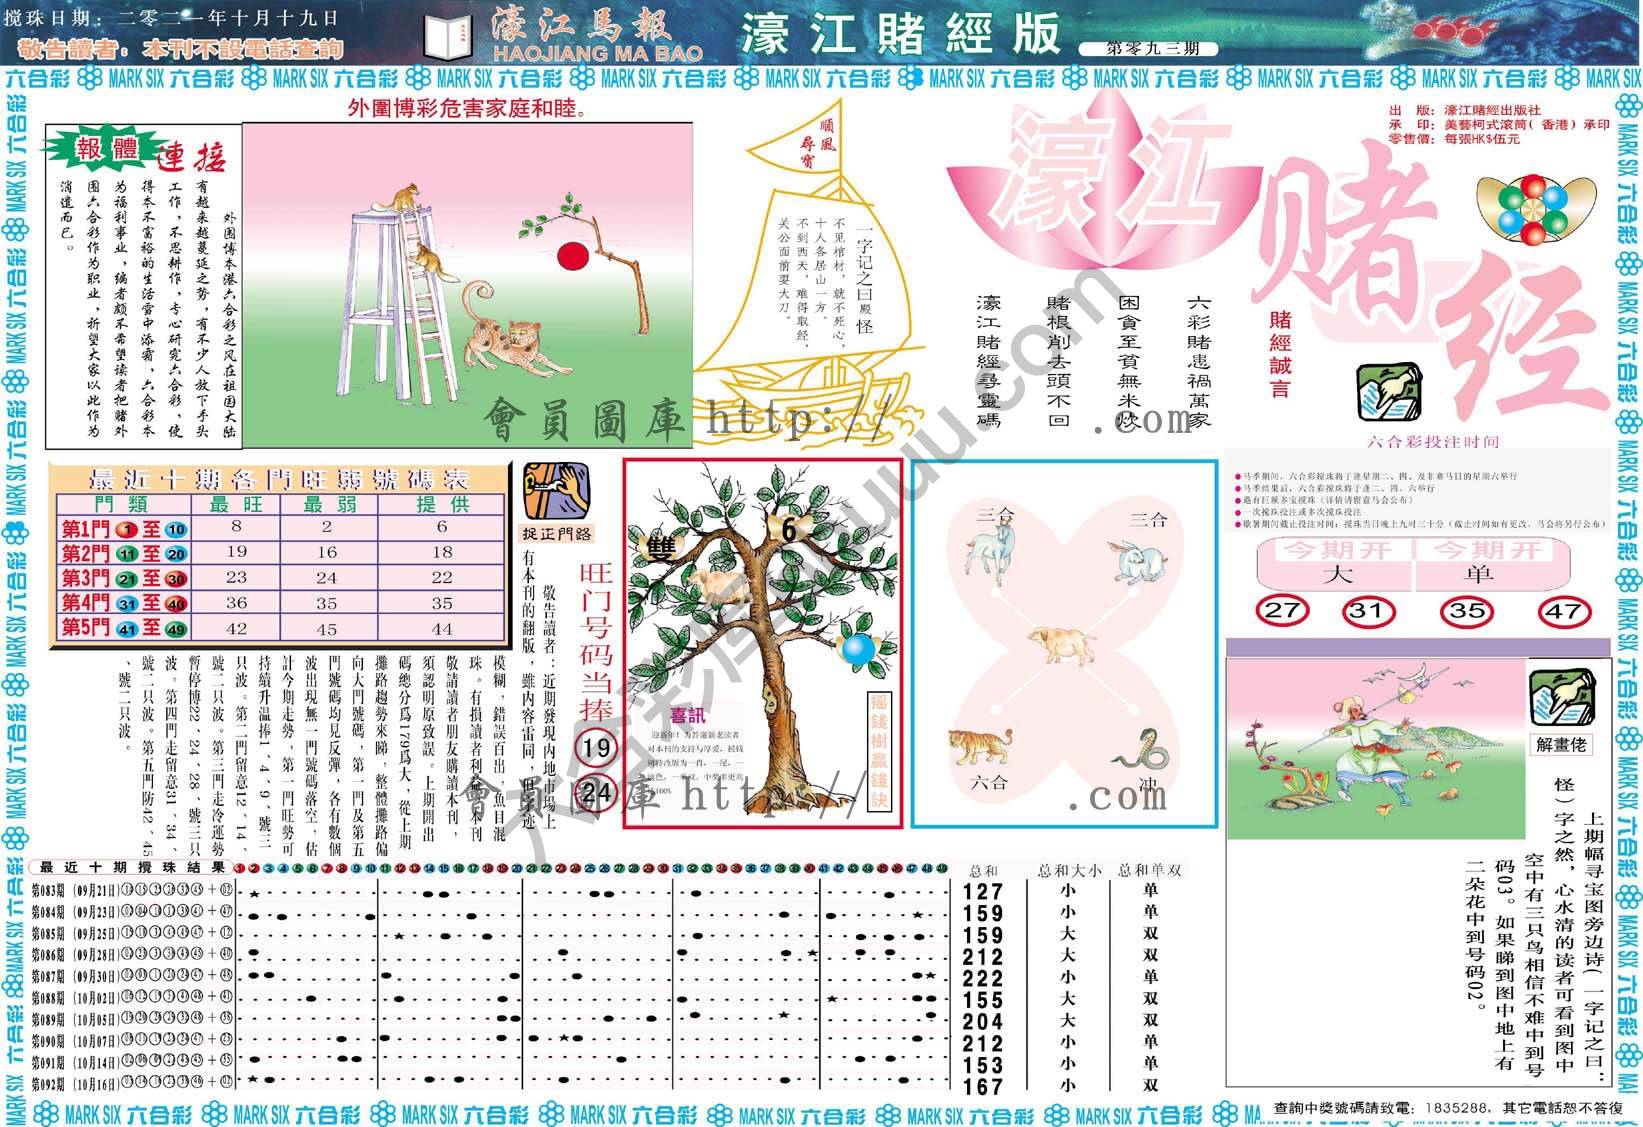Click the open book icon beside 濠江馬報
The height and width of the screenshot is (1127, 1643).
point(447,38)
